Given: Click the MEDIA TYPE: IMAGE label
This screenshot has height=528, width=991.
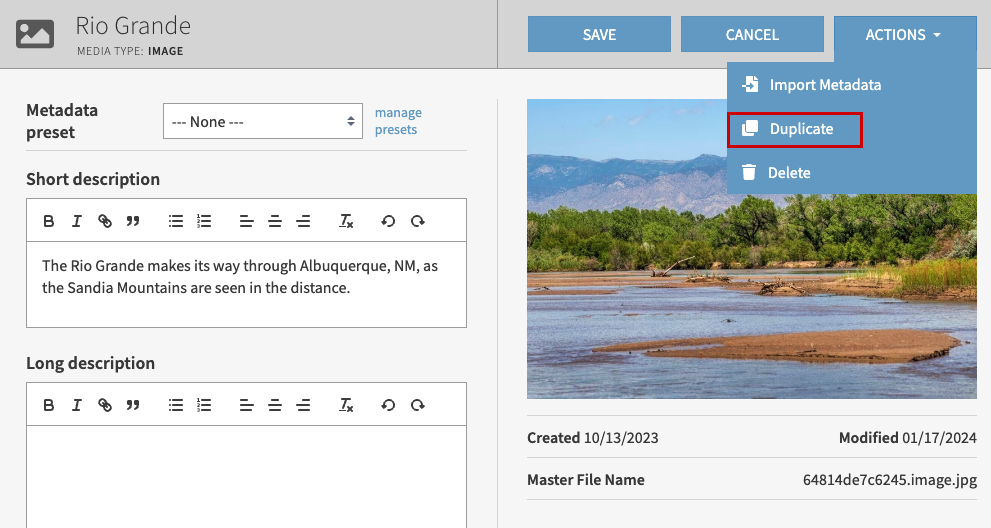Looking at the screenshot, I should pyautogui.click(x=130, y=51).
